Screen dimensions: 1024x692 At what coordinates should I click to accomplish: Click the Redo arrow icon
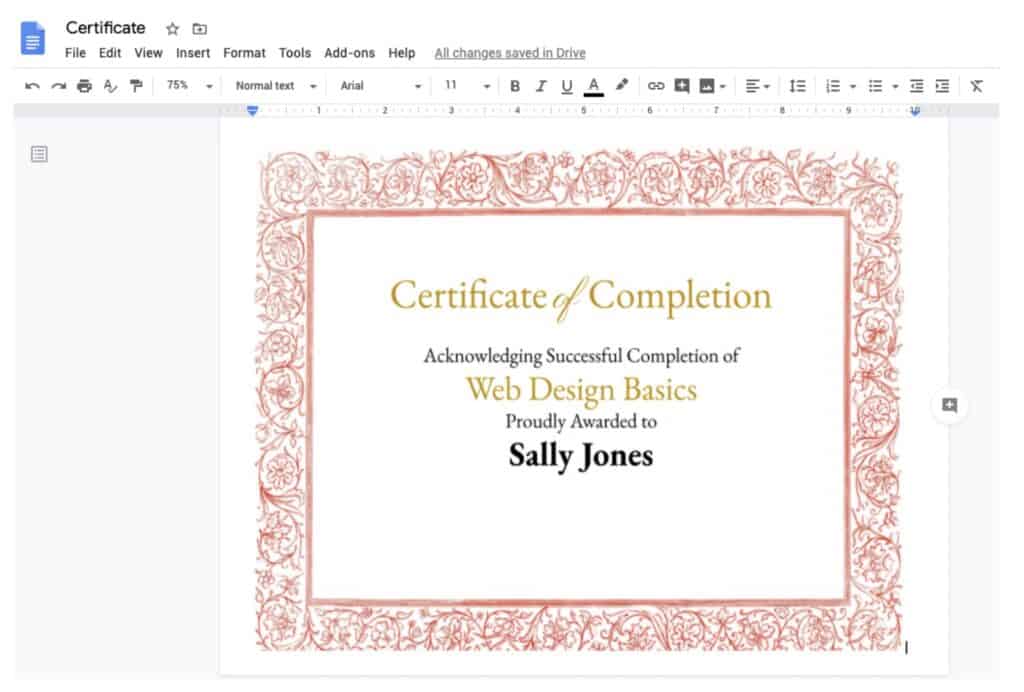[59, 86]
